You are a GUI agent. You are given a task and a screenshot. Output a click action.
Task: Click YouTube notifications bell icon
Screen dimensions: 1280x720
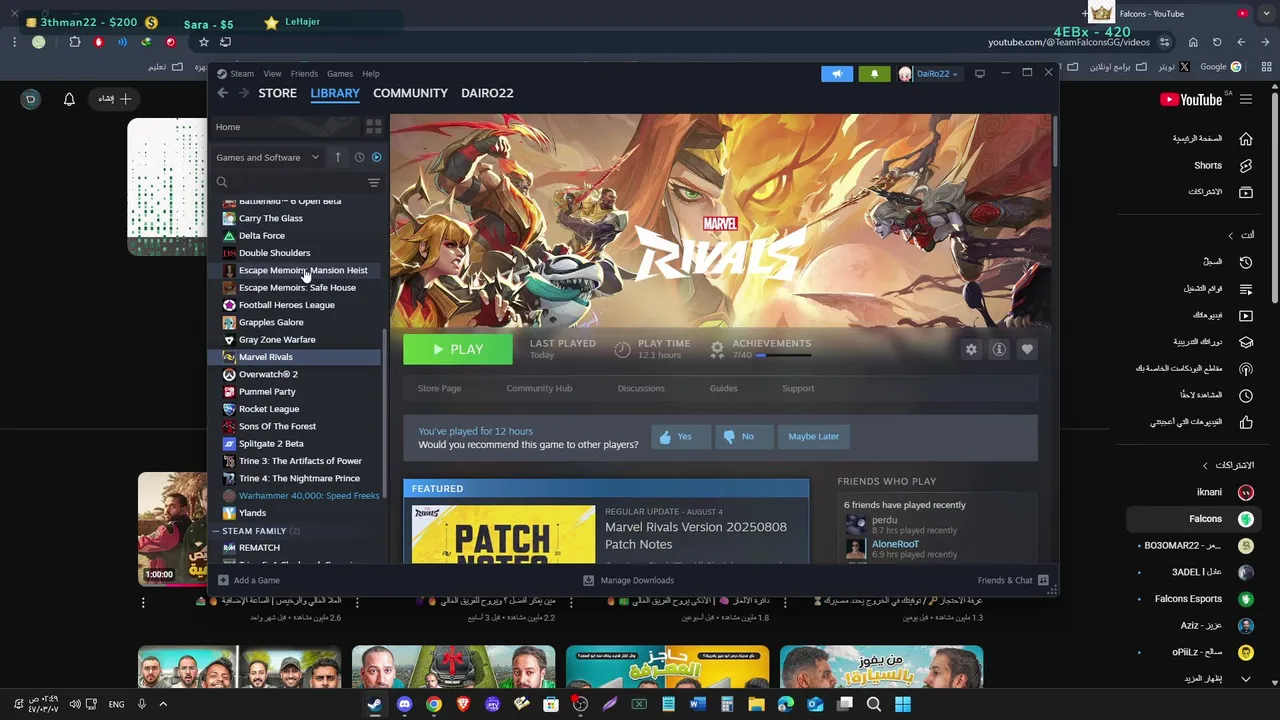point(69,99)
